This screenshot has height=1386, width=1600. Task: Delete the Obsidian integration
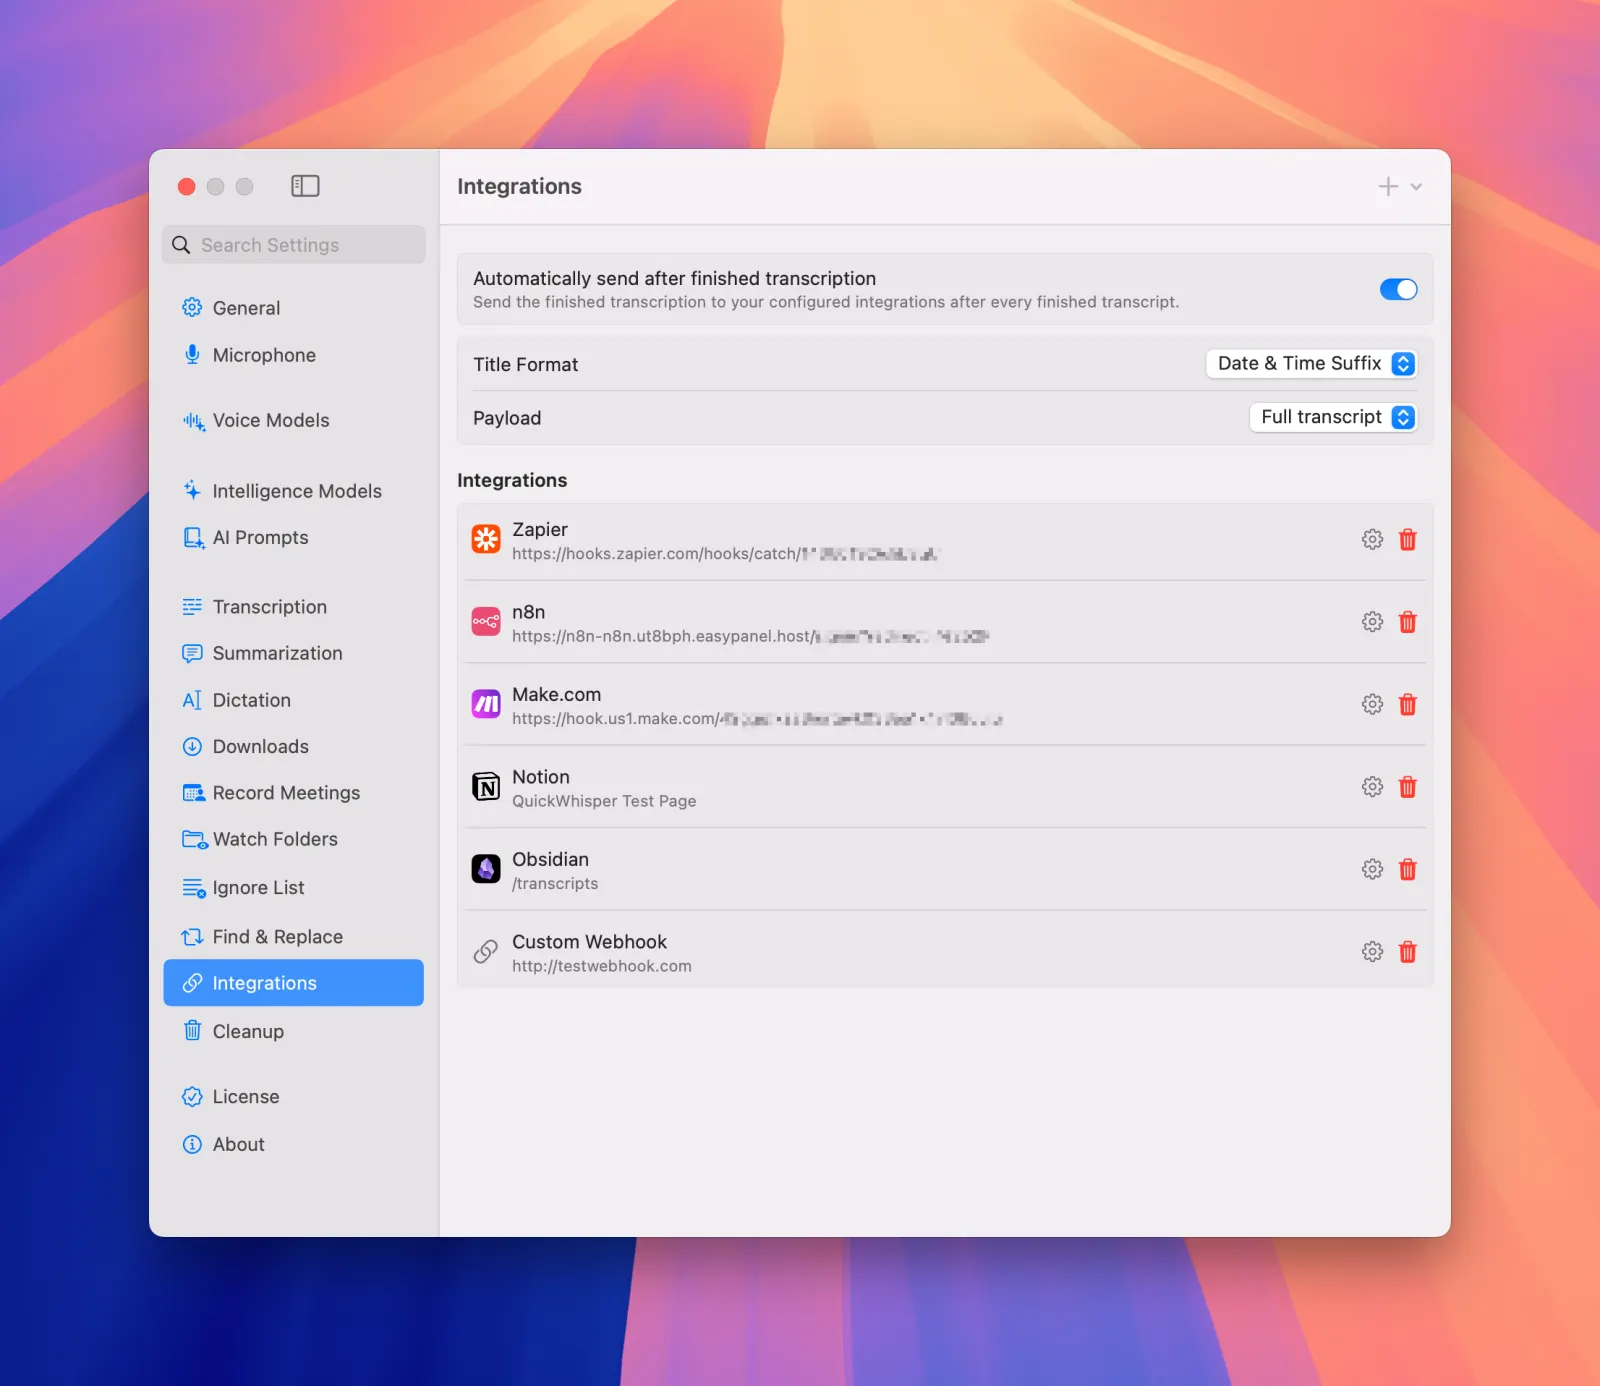(1407, 870)
